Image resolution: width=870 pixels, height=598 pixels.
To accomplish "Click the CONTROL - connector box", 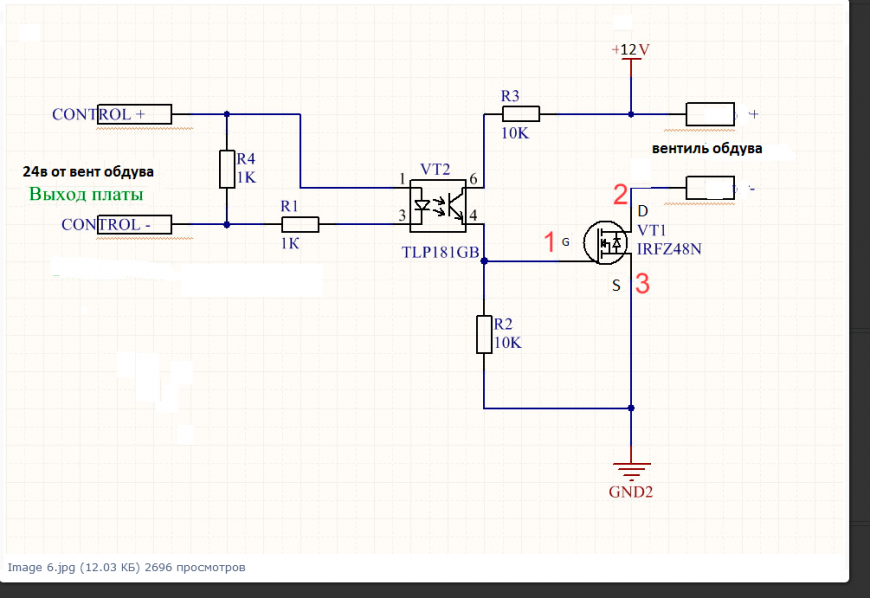I will (x=134, y=225).
